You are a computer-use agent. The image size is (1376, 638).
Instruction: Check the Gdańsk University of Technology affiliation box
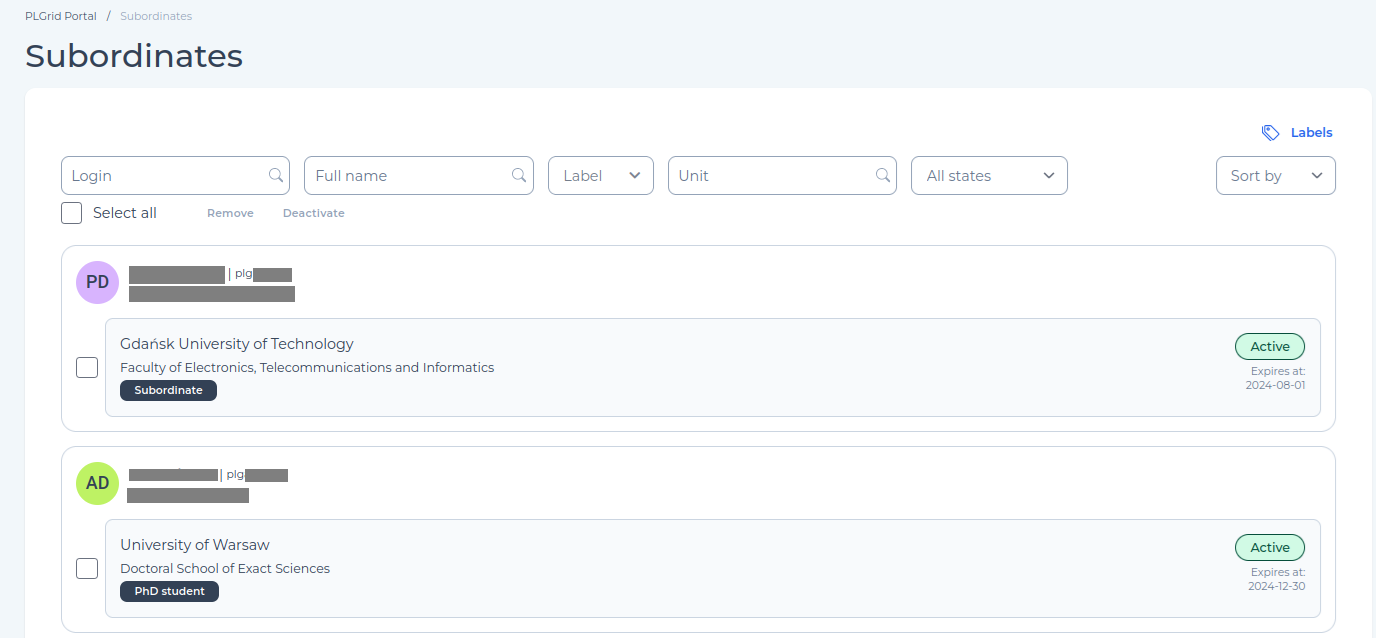[87, 367]
